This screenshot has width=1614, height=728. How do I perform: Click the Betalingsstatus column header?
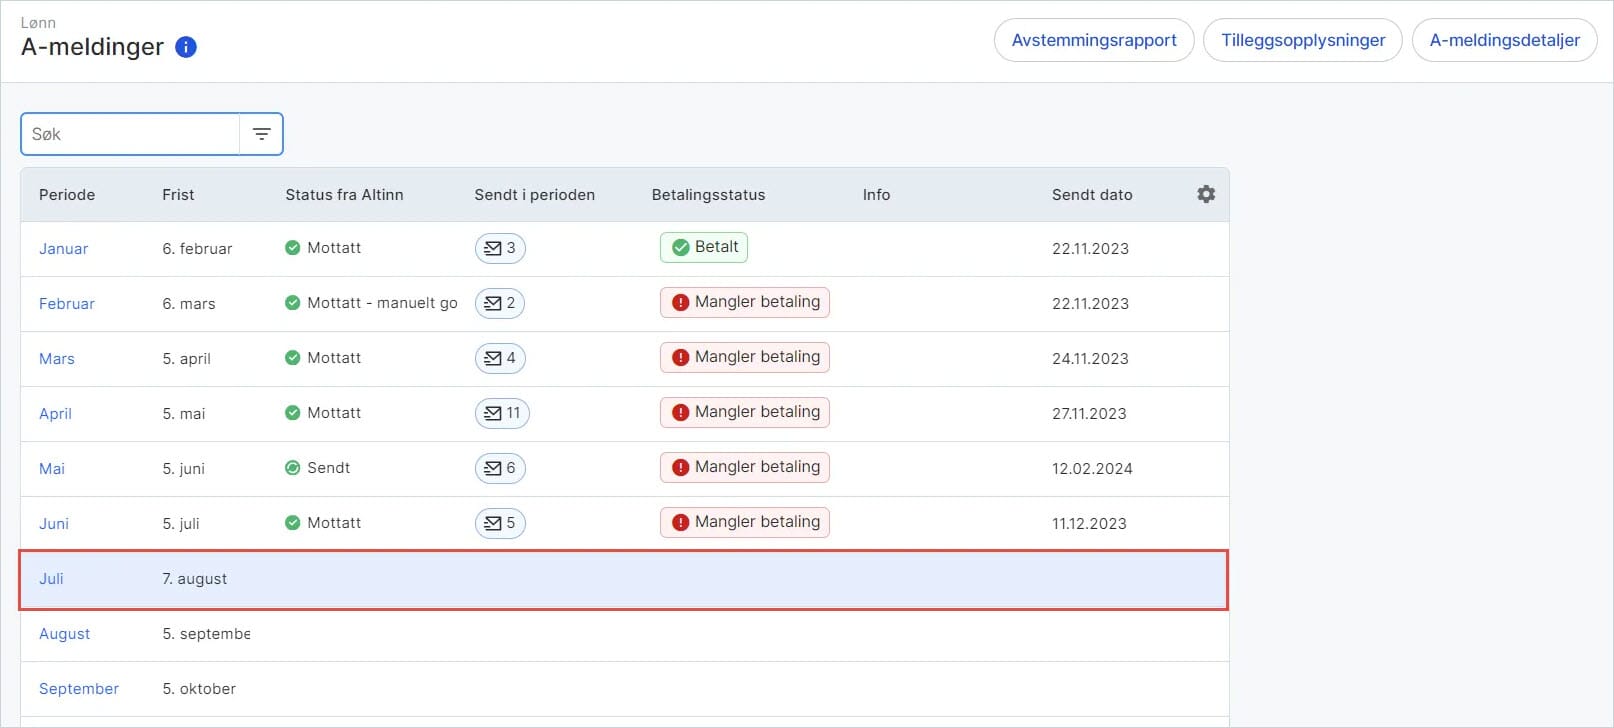click(708, 195)
